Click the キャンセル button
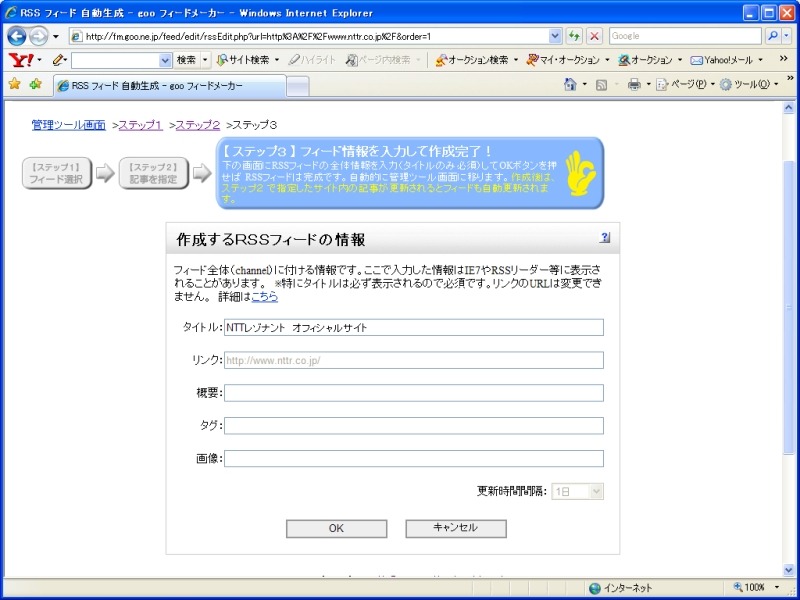Viewport: 800px width, 600px height. (x=456, y=529)
